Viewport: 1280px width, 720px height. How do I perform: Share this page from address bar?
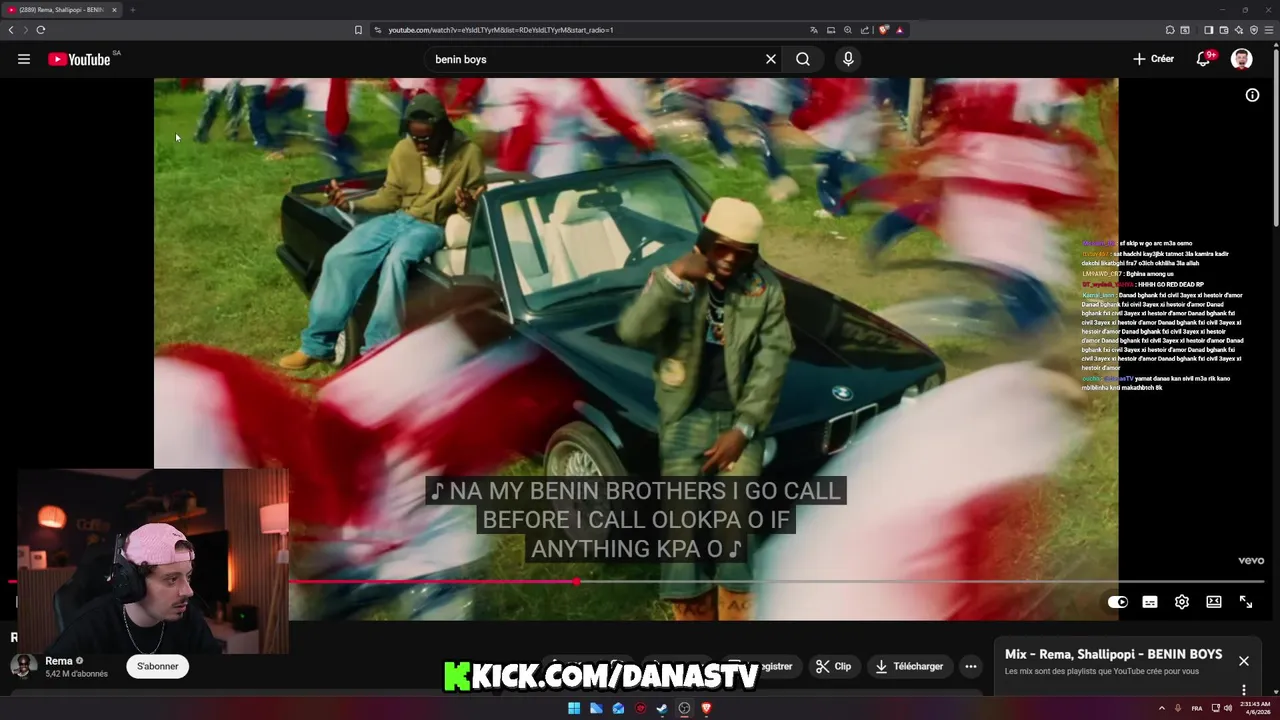tap(865, 30)
